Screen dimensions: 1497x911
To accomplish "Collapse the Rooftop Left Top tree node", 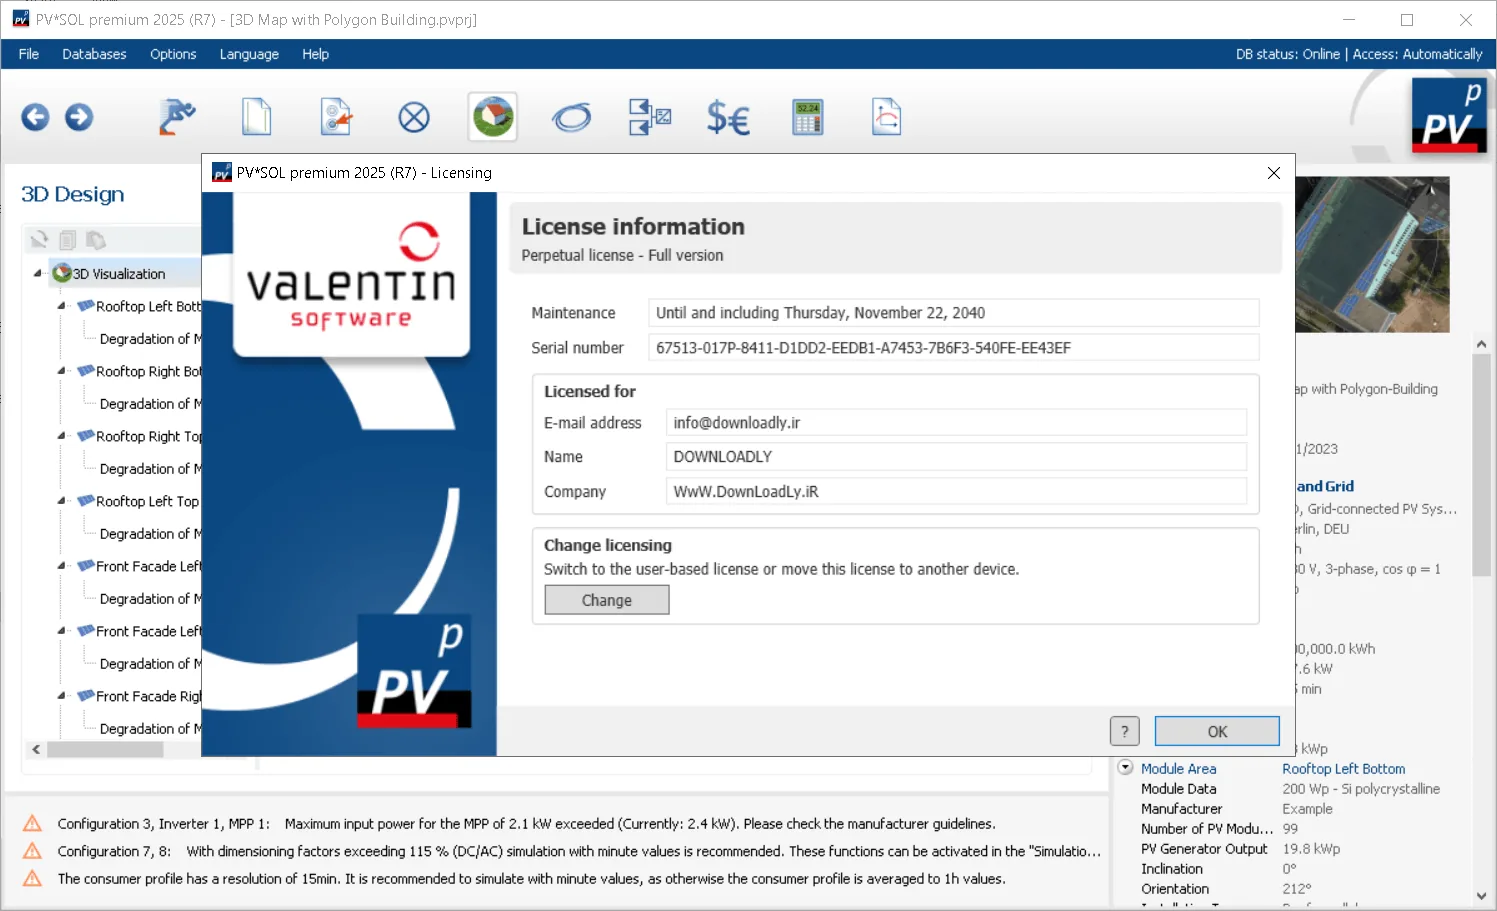I will coord(61,501).
